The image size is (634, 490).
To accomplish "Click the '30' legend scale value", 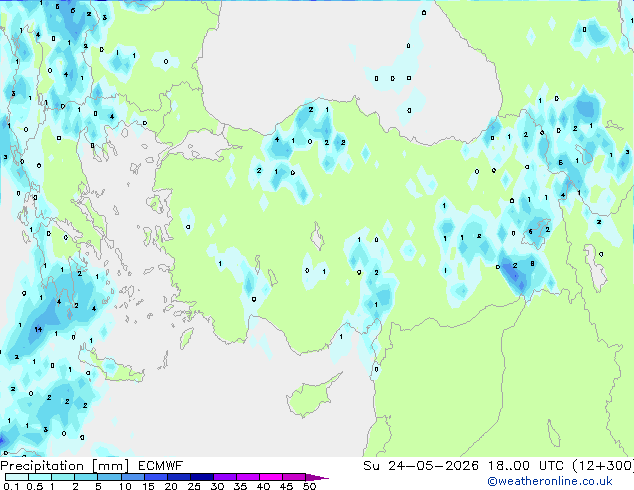I will pyautogui.click(x=217, y=486).
